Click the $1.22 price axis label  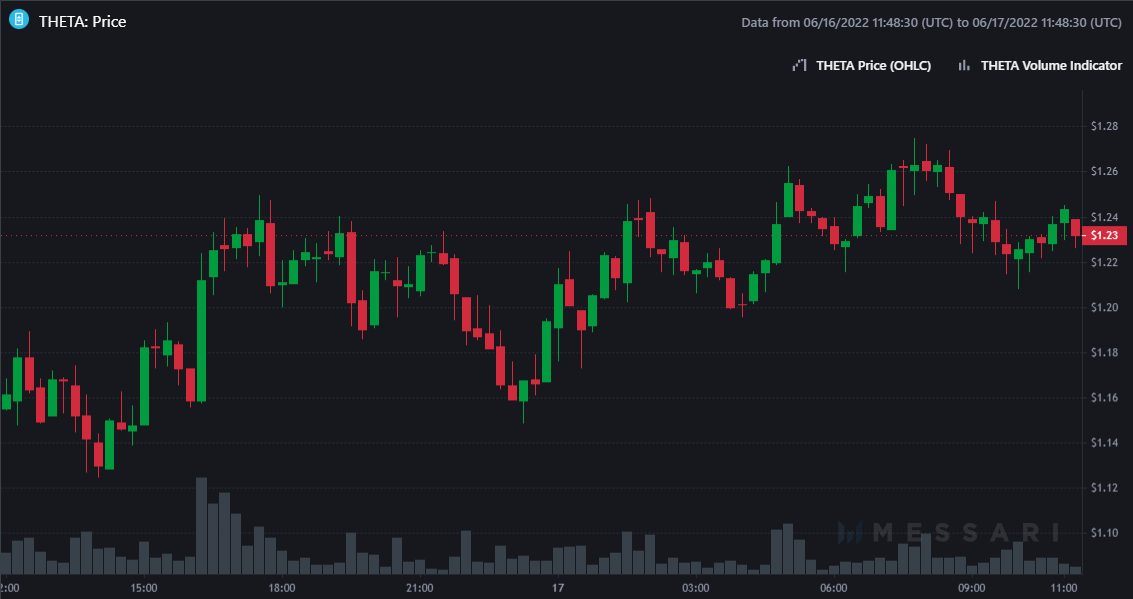click(1105, 262)
